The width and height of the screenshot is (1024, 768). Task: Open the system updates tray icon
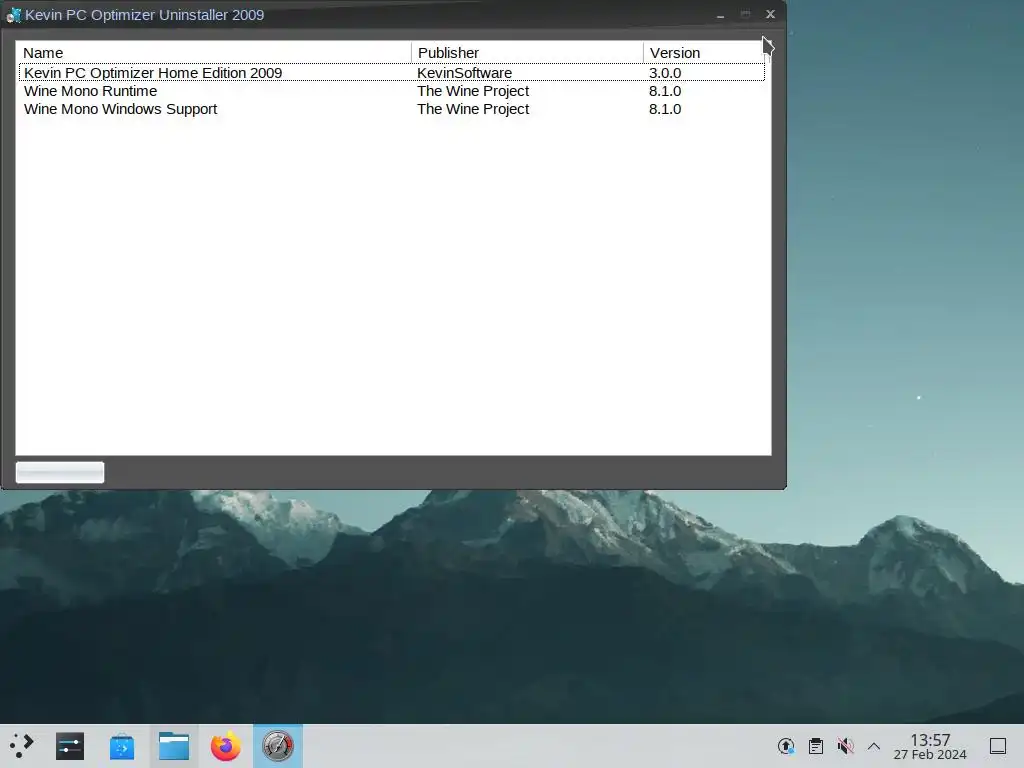pos(786,746)
